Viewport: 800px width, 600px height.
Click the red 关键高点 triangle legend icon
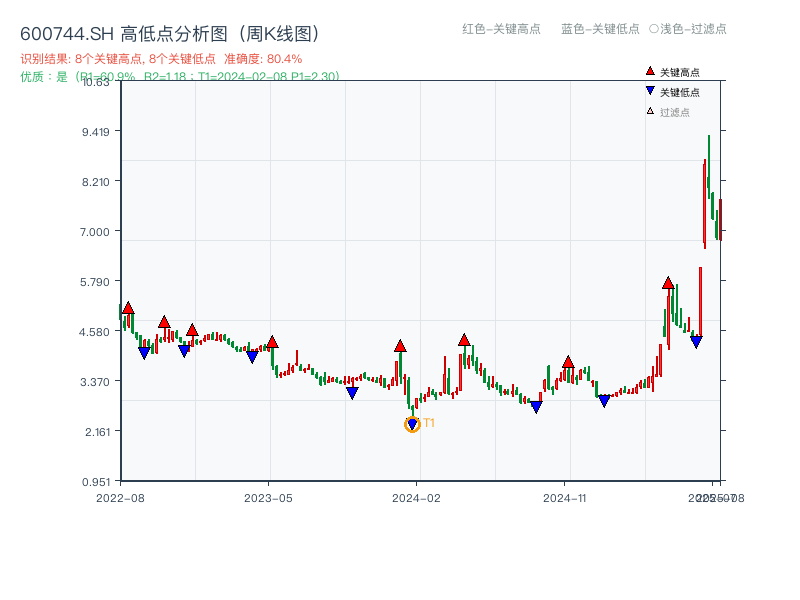click(x=649, y=71)
